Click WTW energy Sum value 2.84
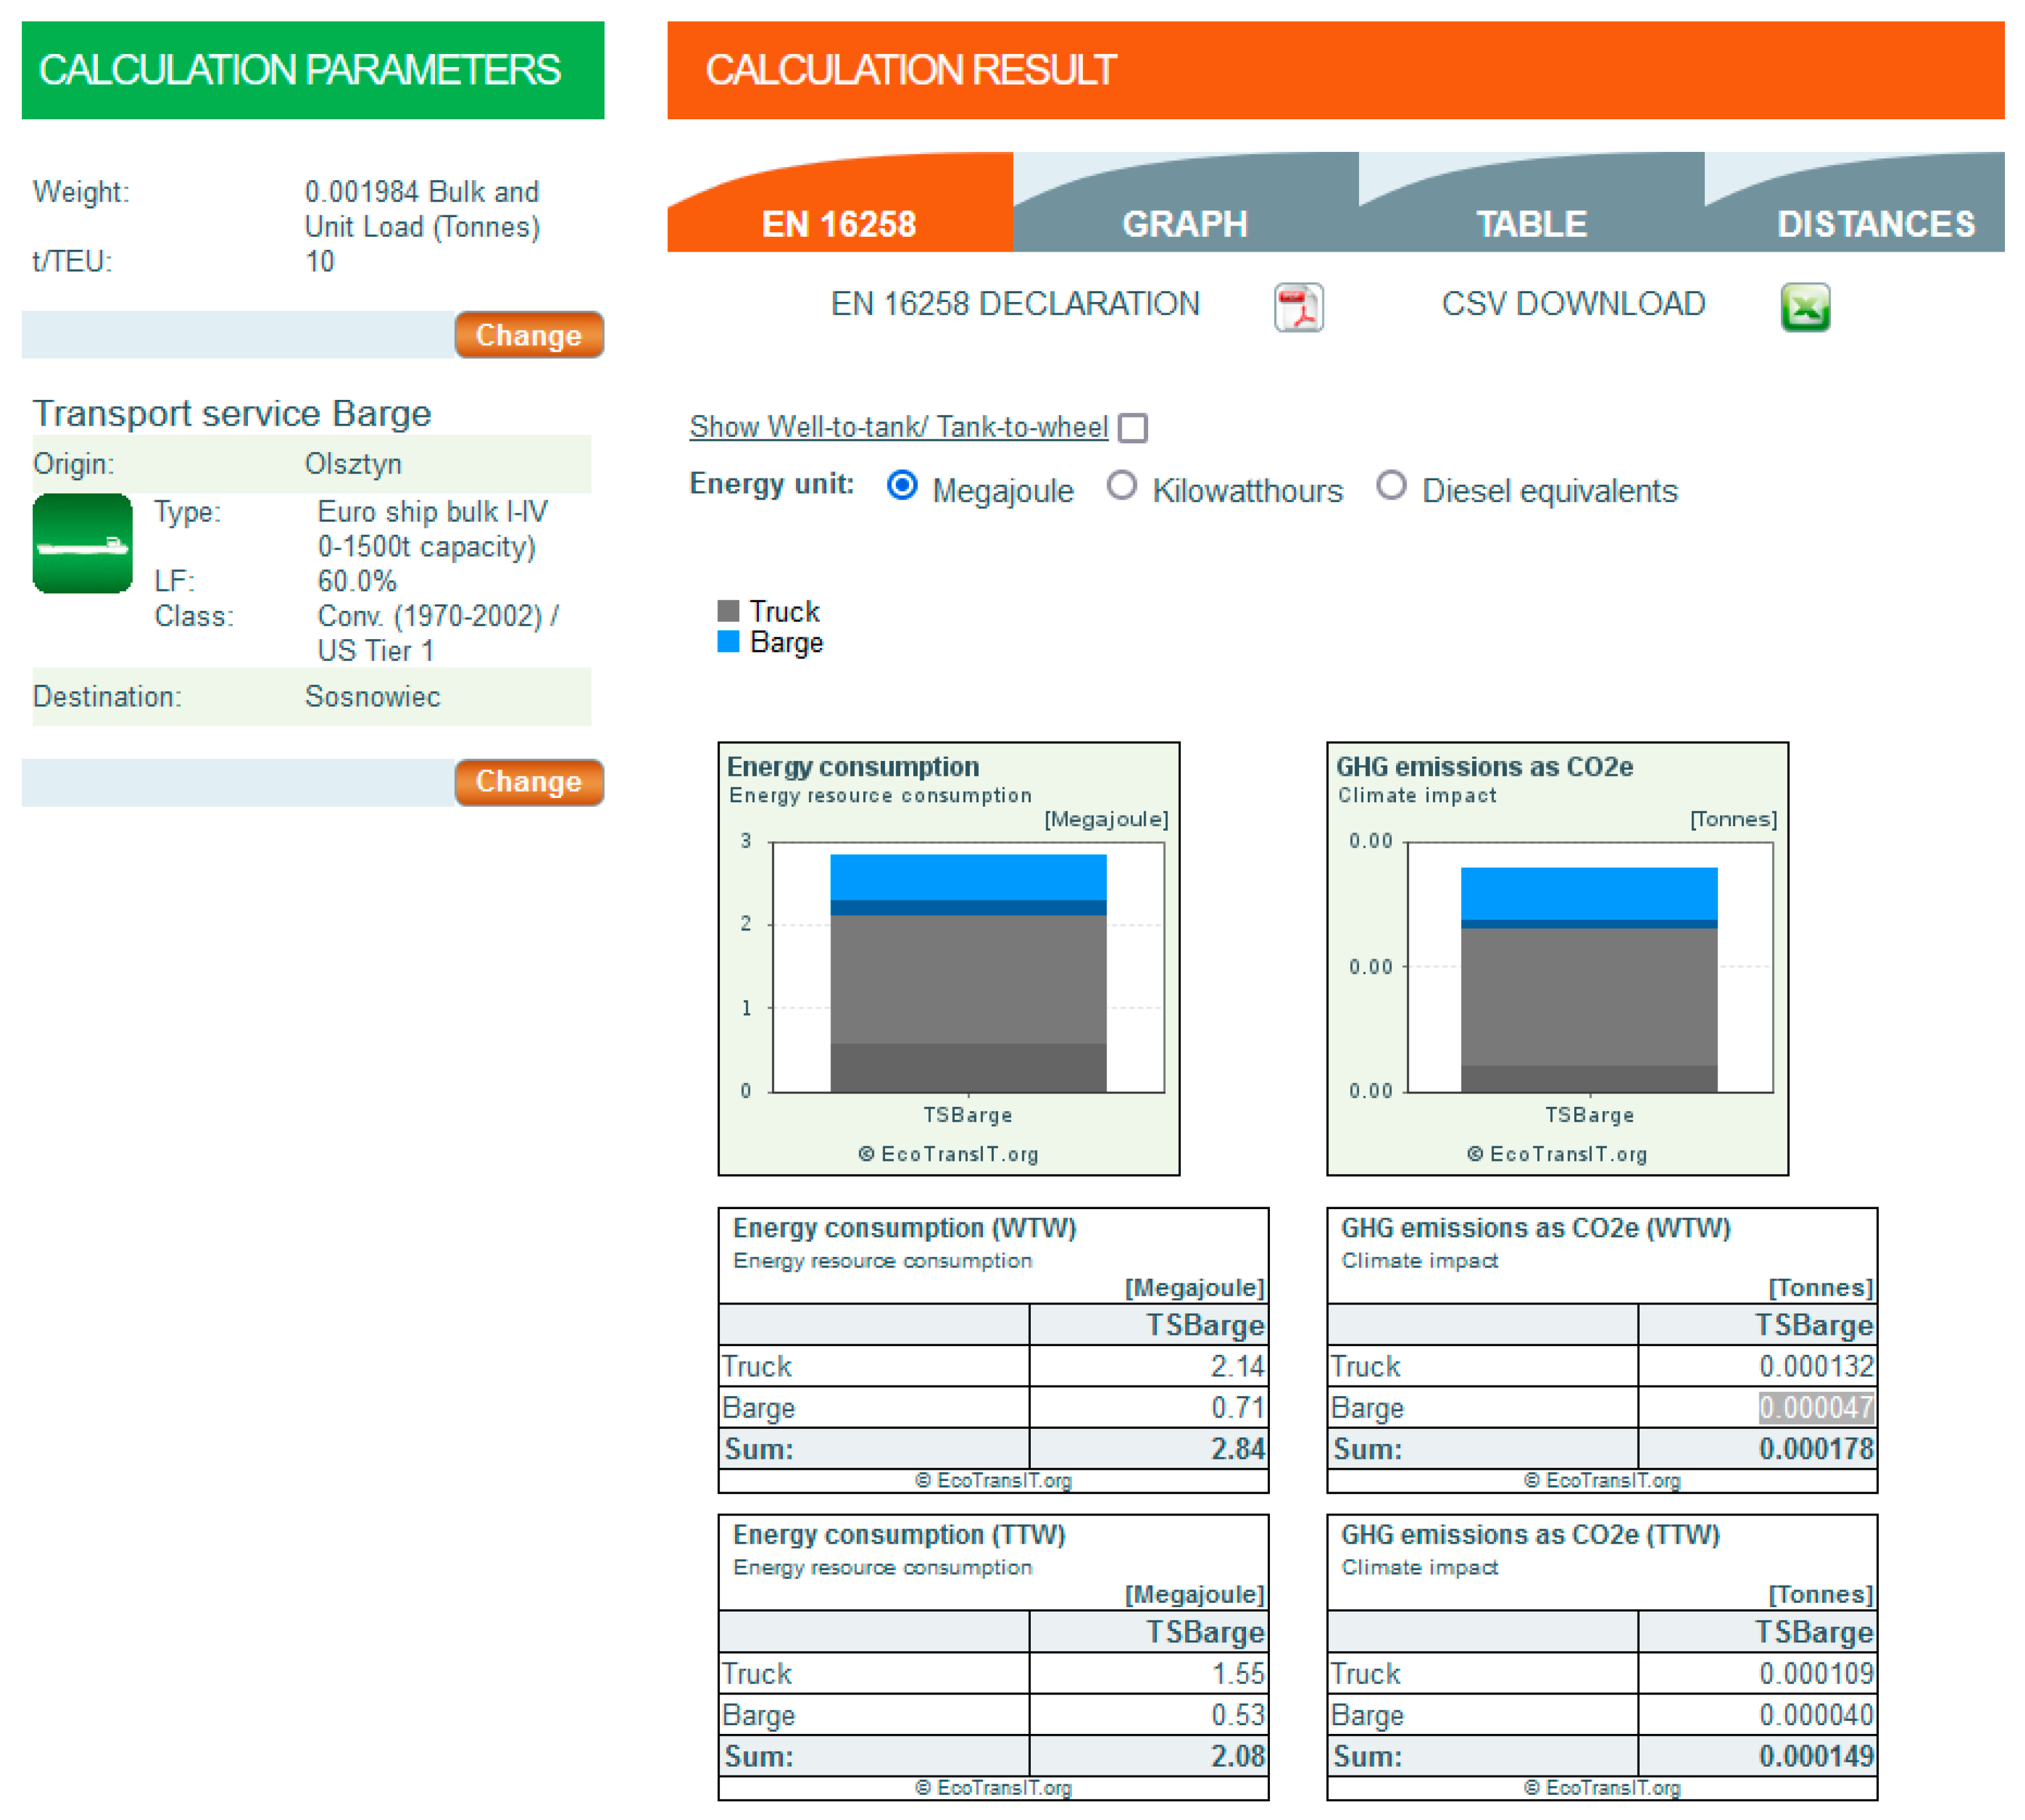Screen dimensions: 2025x1820 tap(1238, 1449)
